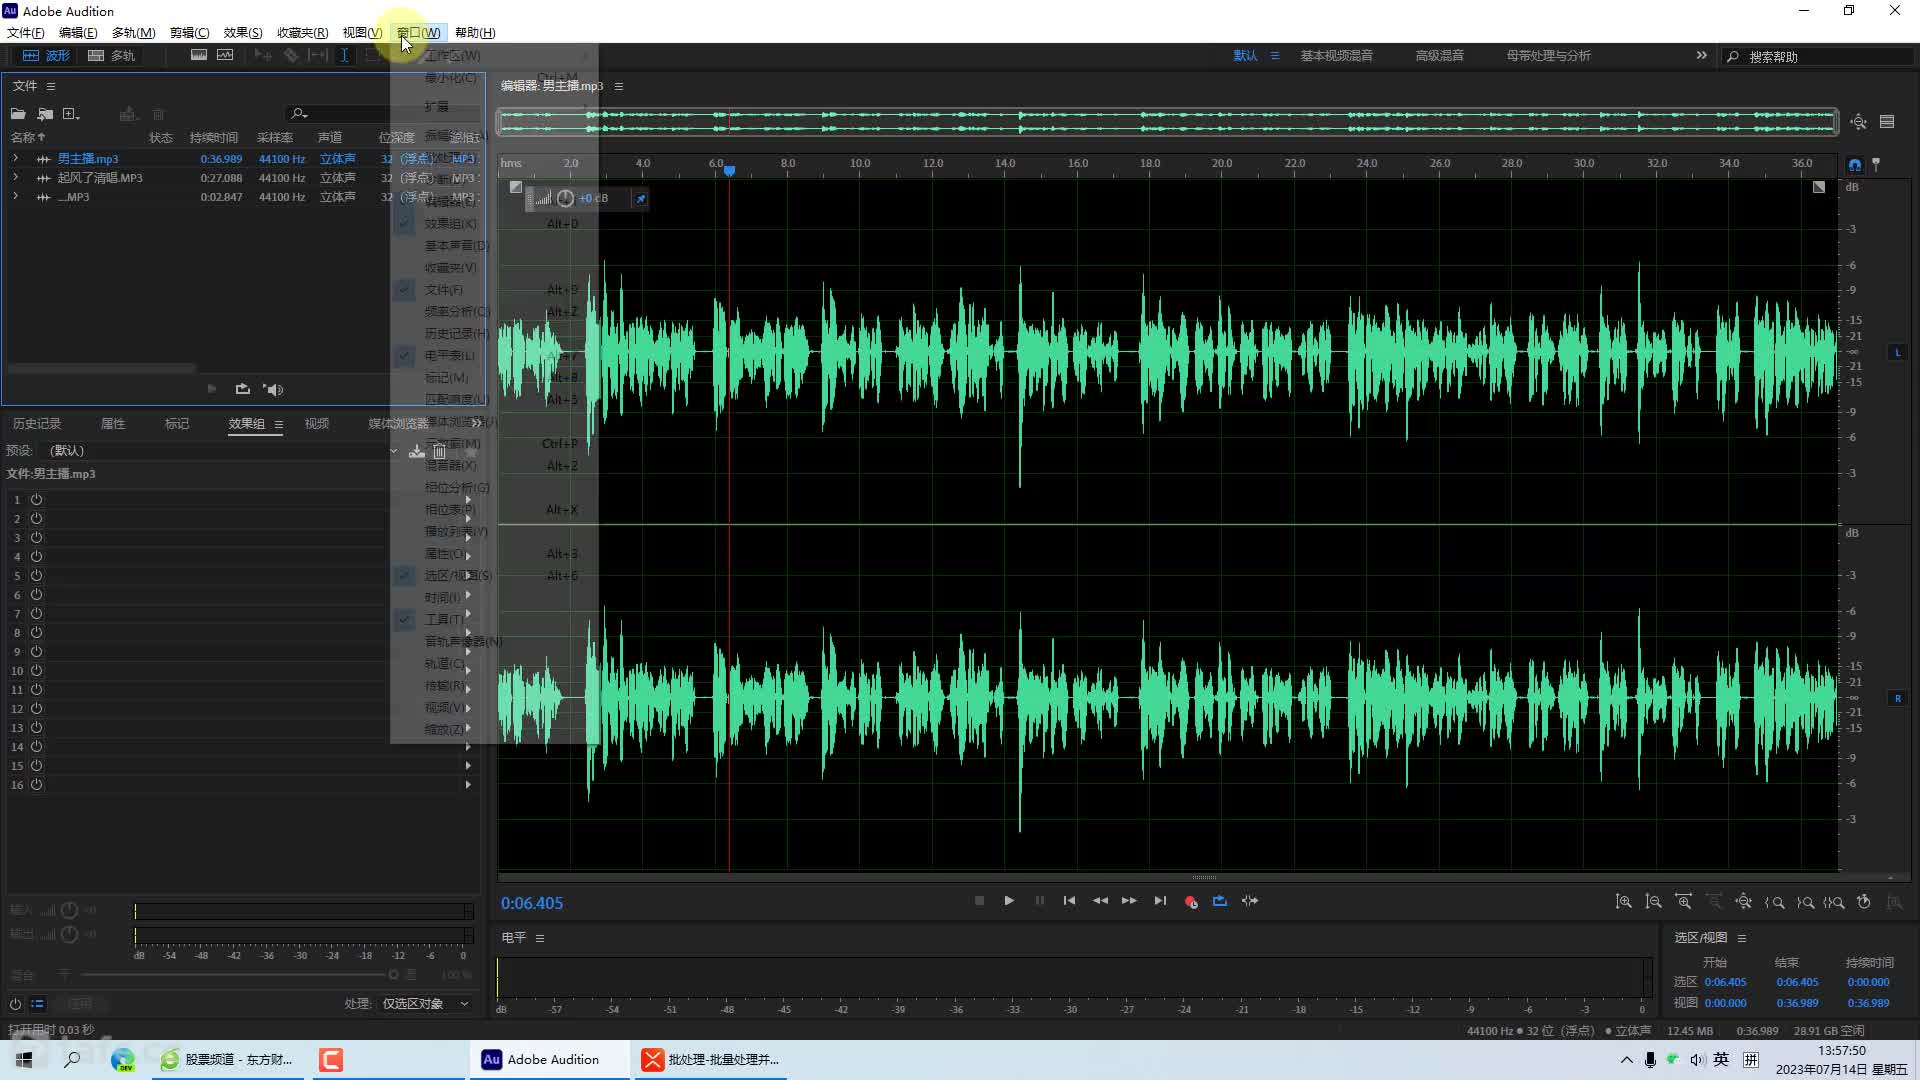Show the spectral pitch display
The height and width of the screenshot is (1080, 1920).
point(225,55)
